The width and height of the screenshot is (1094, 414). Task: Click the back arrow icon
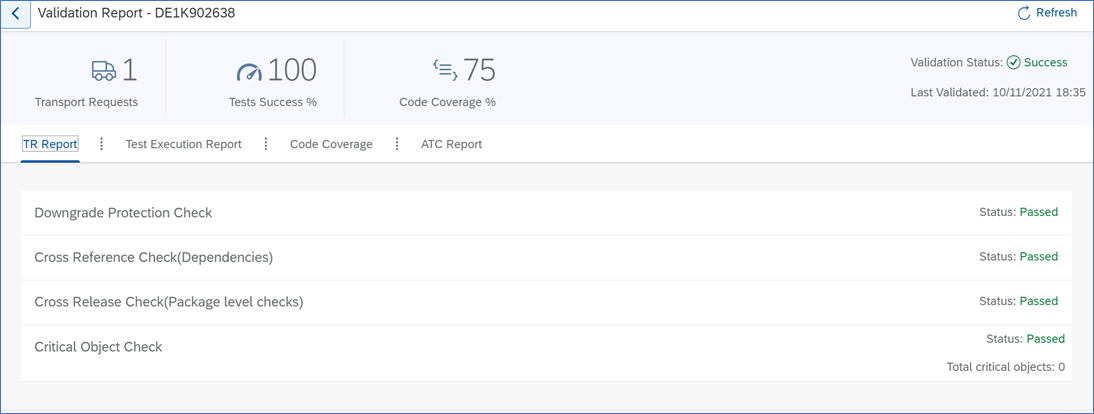click(x=15, y=14)
